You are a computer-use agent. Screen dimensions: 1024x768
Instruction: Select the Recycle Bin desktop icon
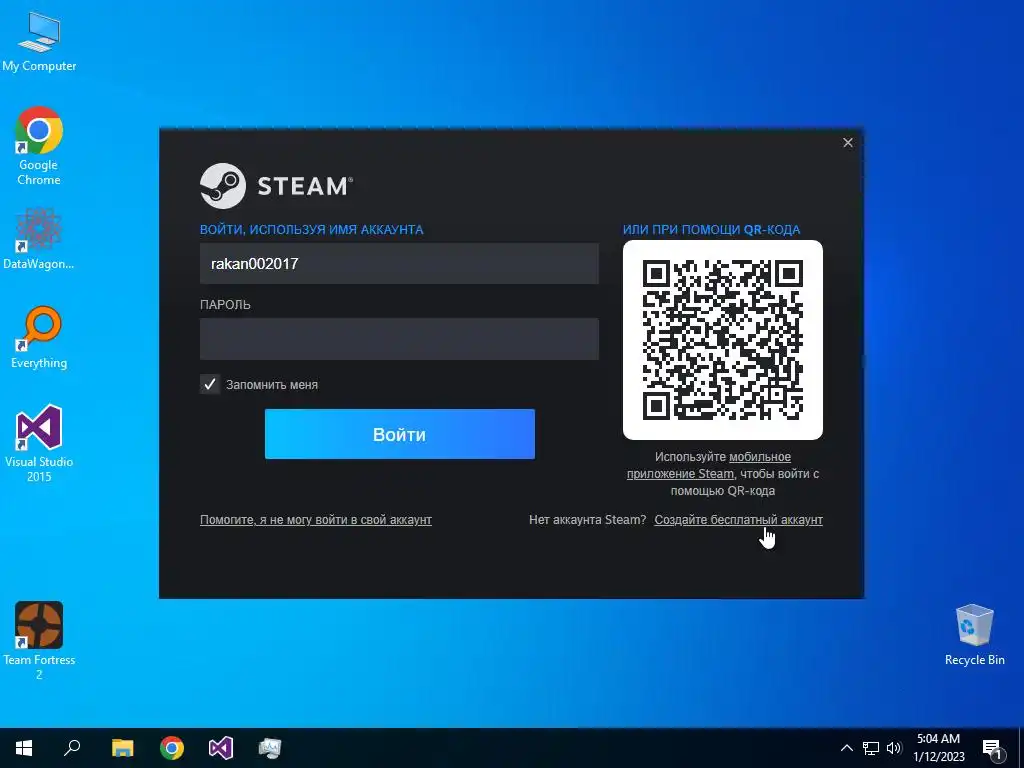tap(974, 635)
